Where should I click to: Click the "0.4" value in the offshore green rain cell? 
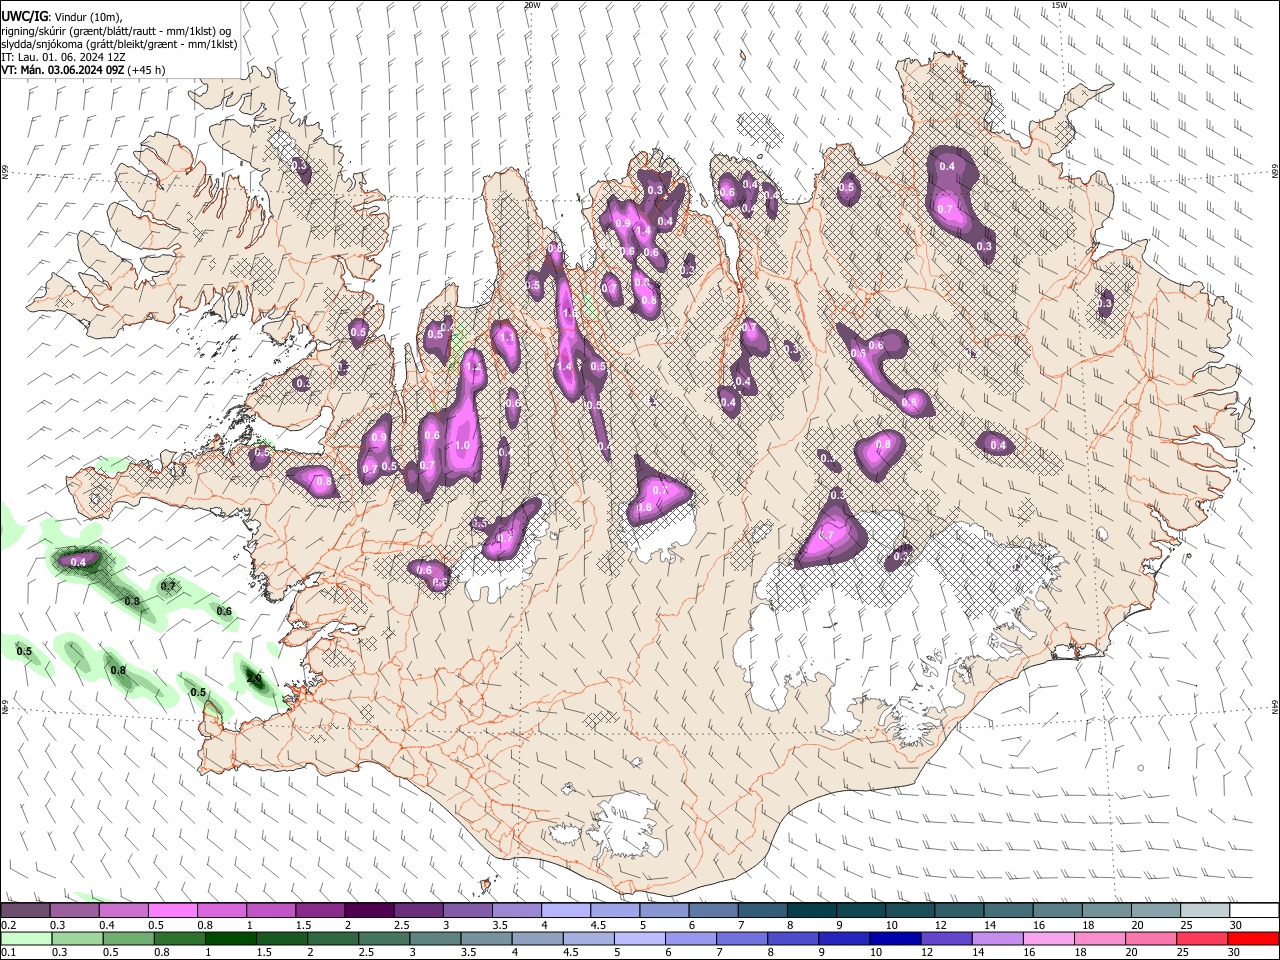click(78, 562)
